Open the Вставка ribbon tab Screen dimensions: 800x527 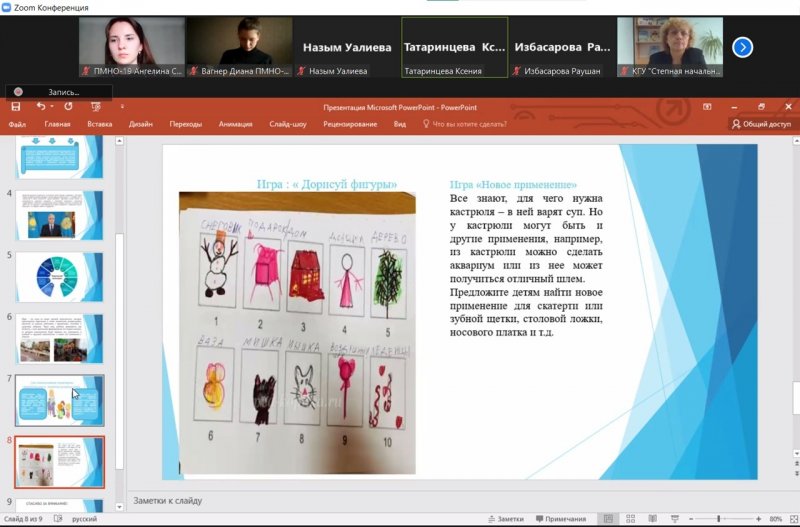click(100, 124)
